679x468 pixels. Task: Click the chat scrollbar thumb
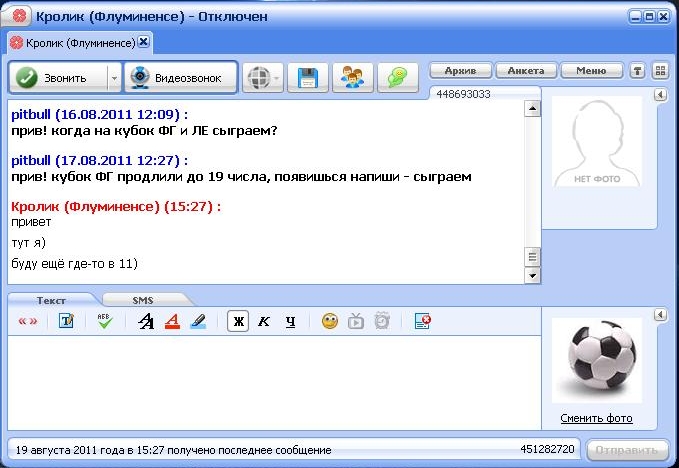532,257
